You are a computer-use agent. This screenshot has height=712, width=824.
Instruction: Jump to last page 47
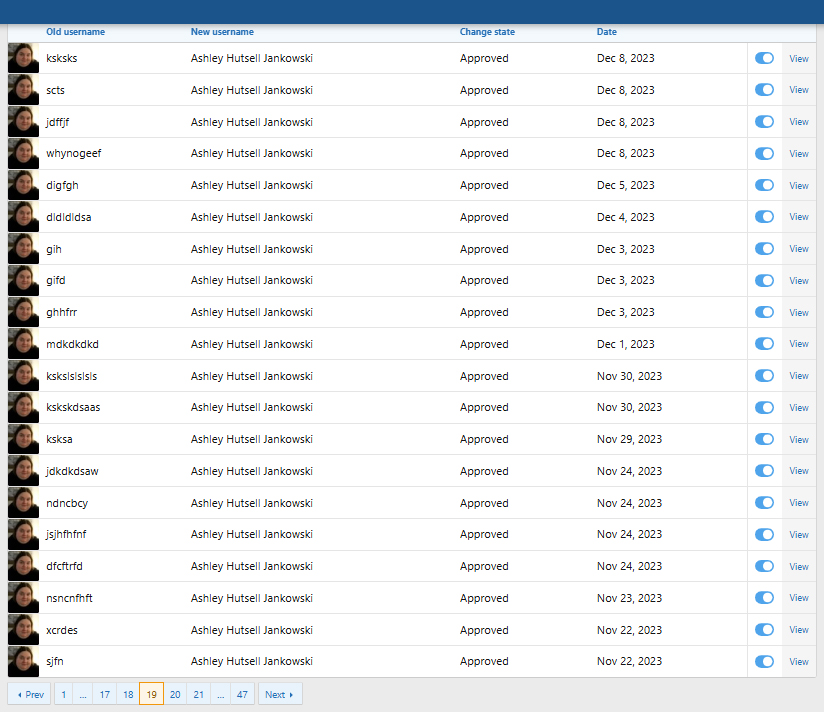pos(242,694)
